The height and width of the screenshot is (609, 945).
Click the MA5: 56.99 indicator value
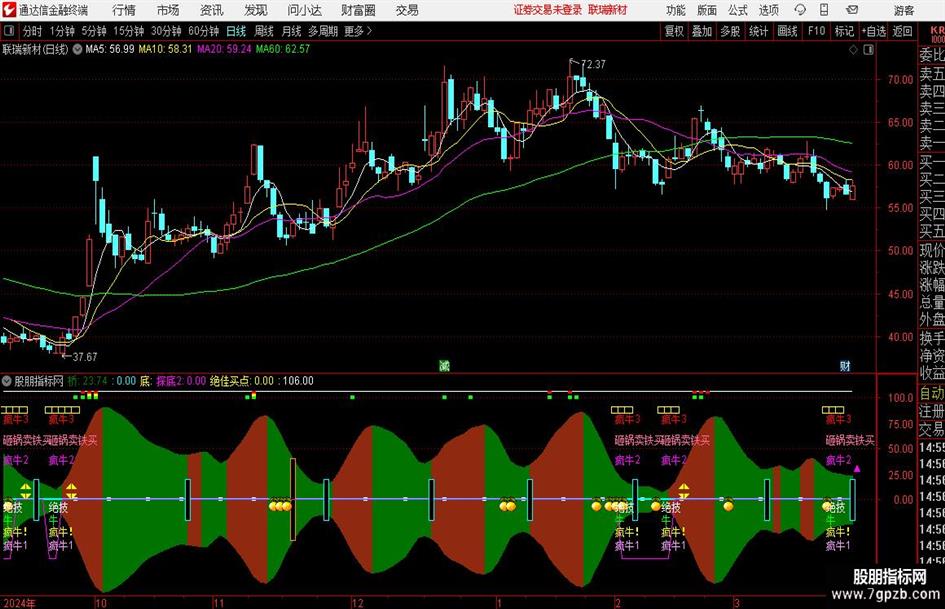pyautogui.click(x=110, y=49)
